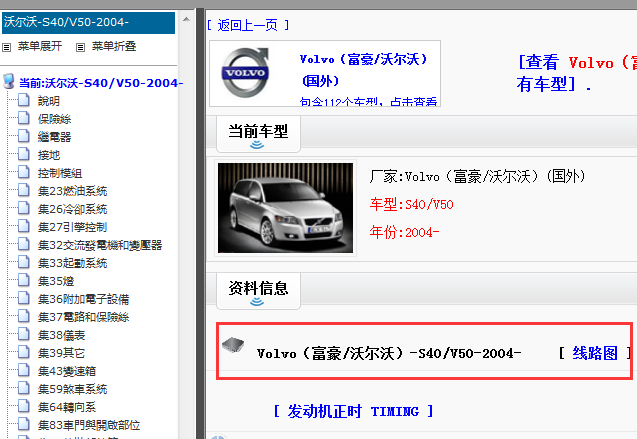The height and width of the screenshot is (439, 637).
Task: Click the expand icon beside 菜单展开
Action: point(6,48)
